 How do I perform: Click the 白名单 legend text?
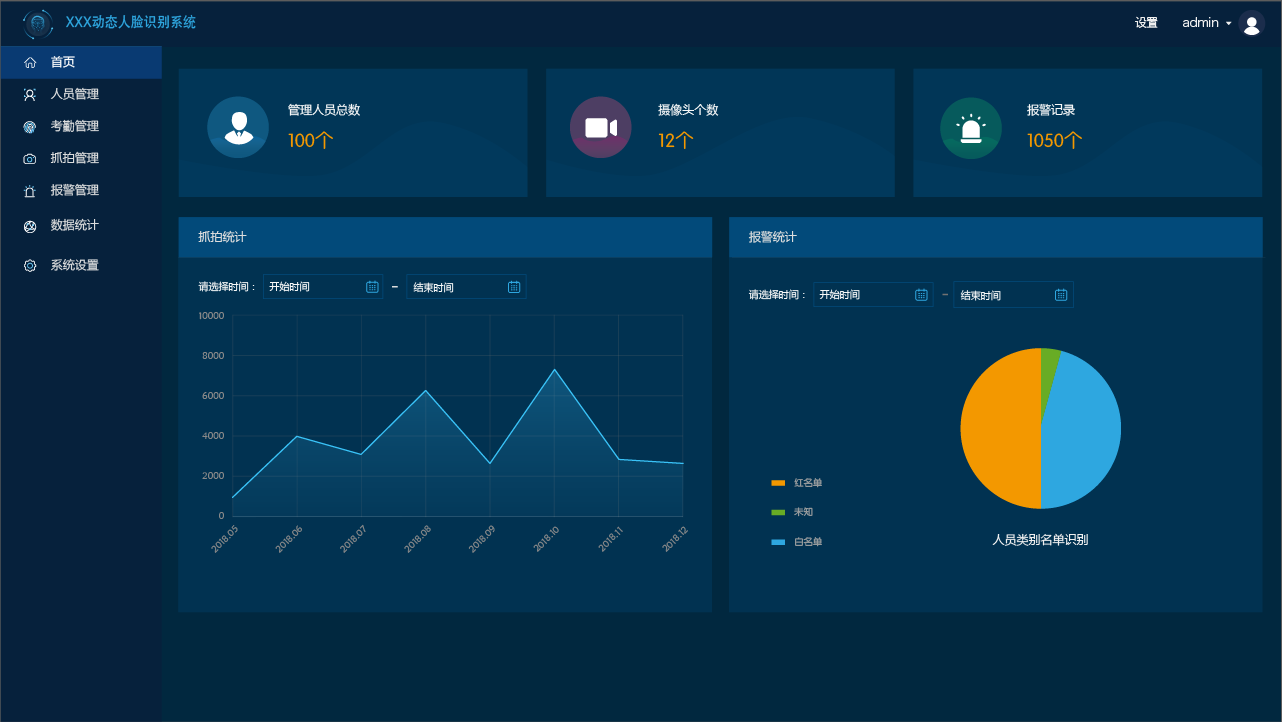pos(808,542)
